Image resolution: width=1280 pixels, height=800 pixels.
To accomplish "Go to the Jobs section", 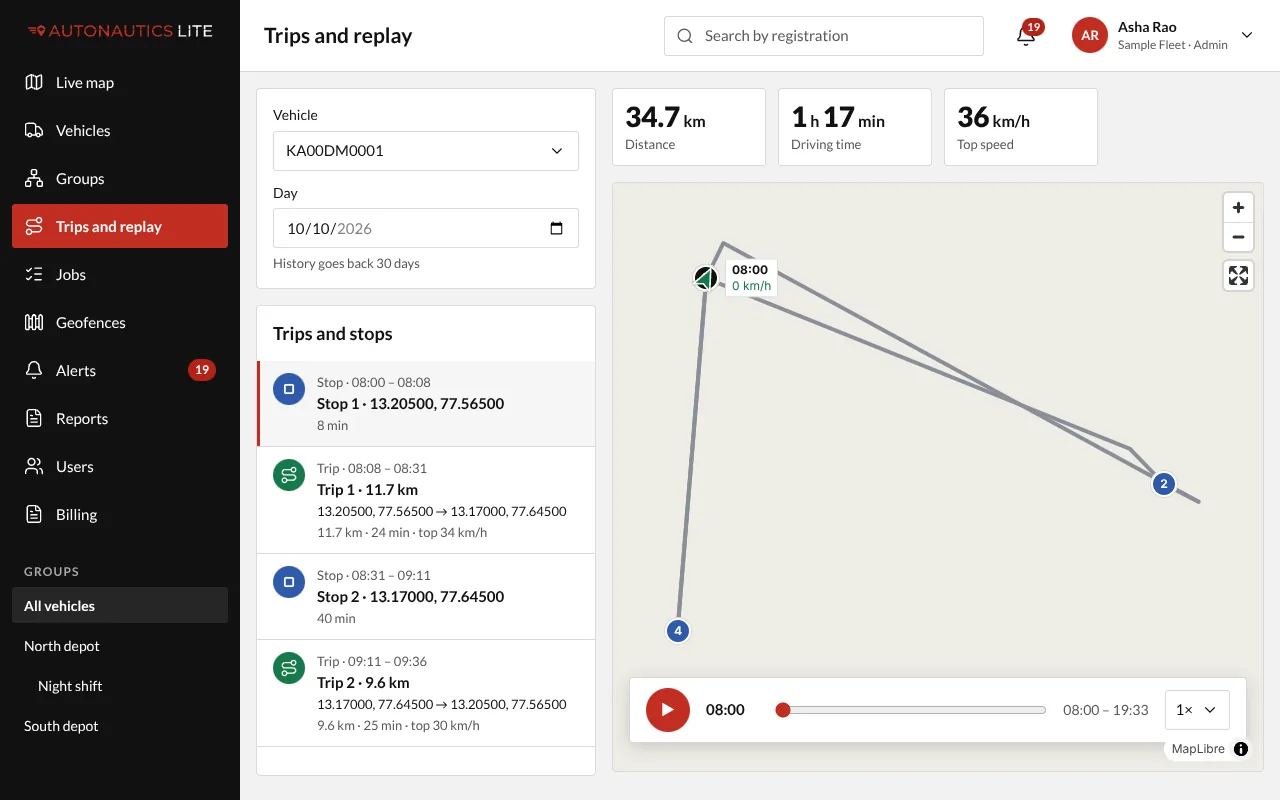I will tap(120, 275).
